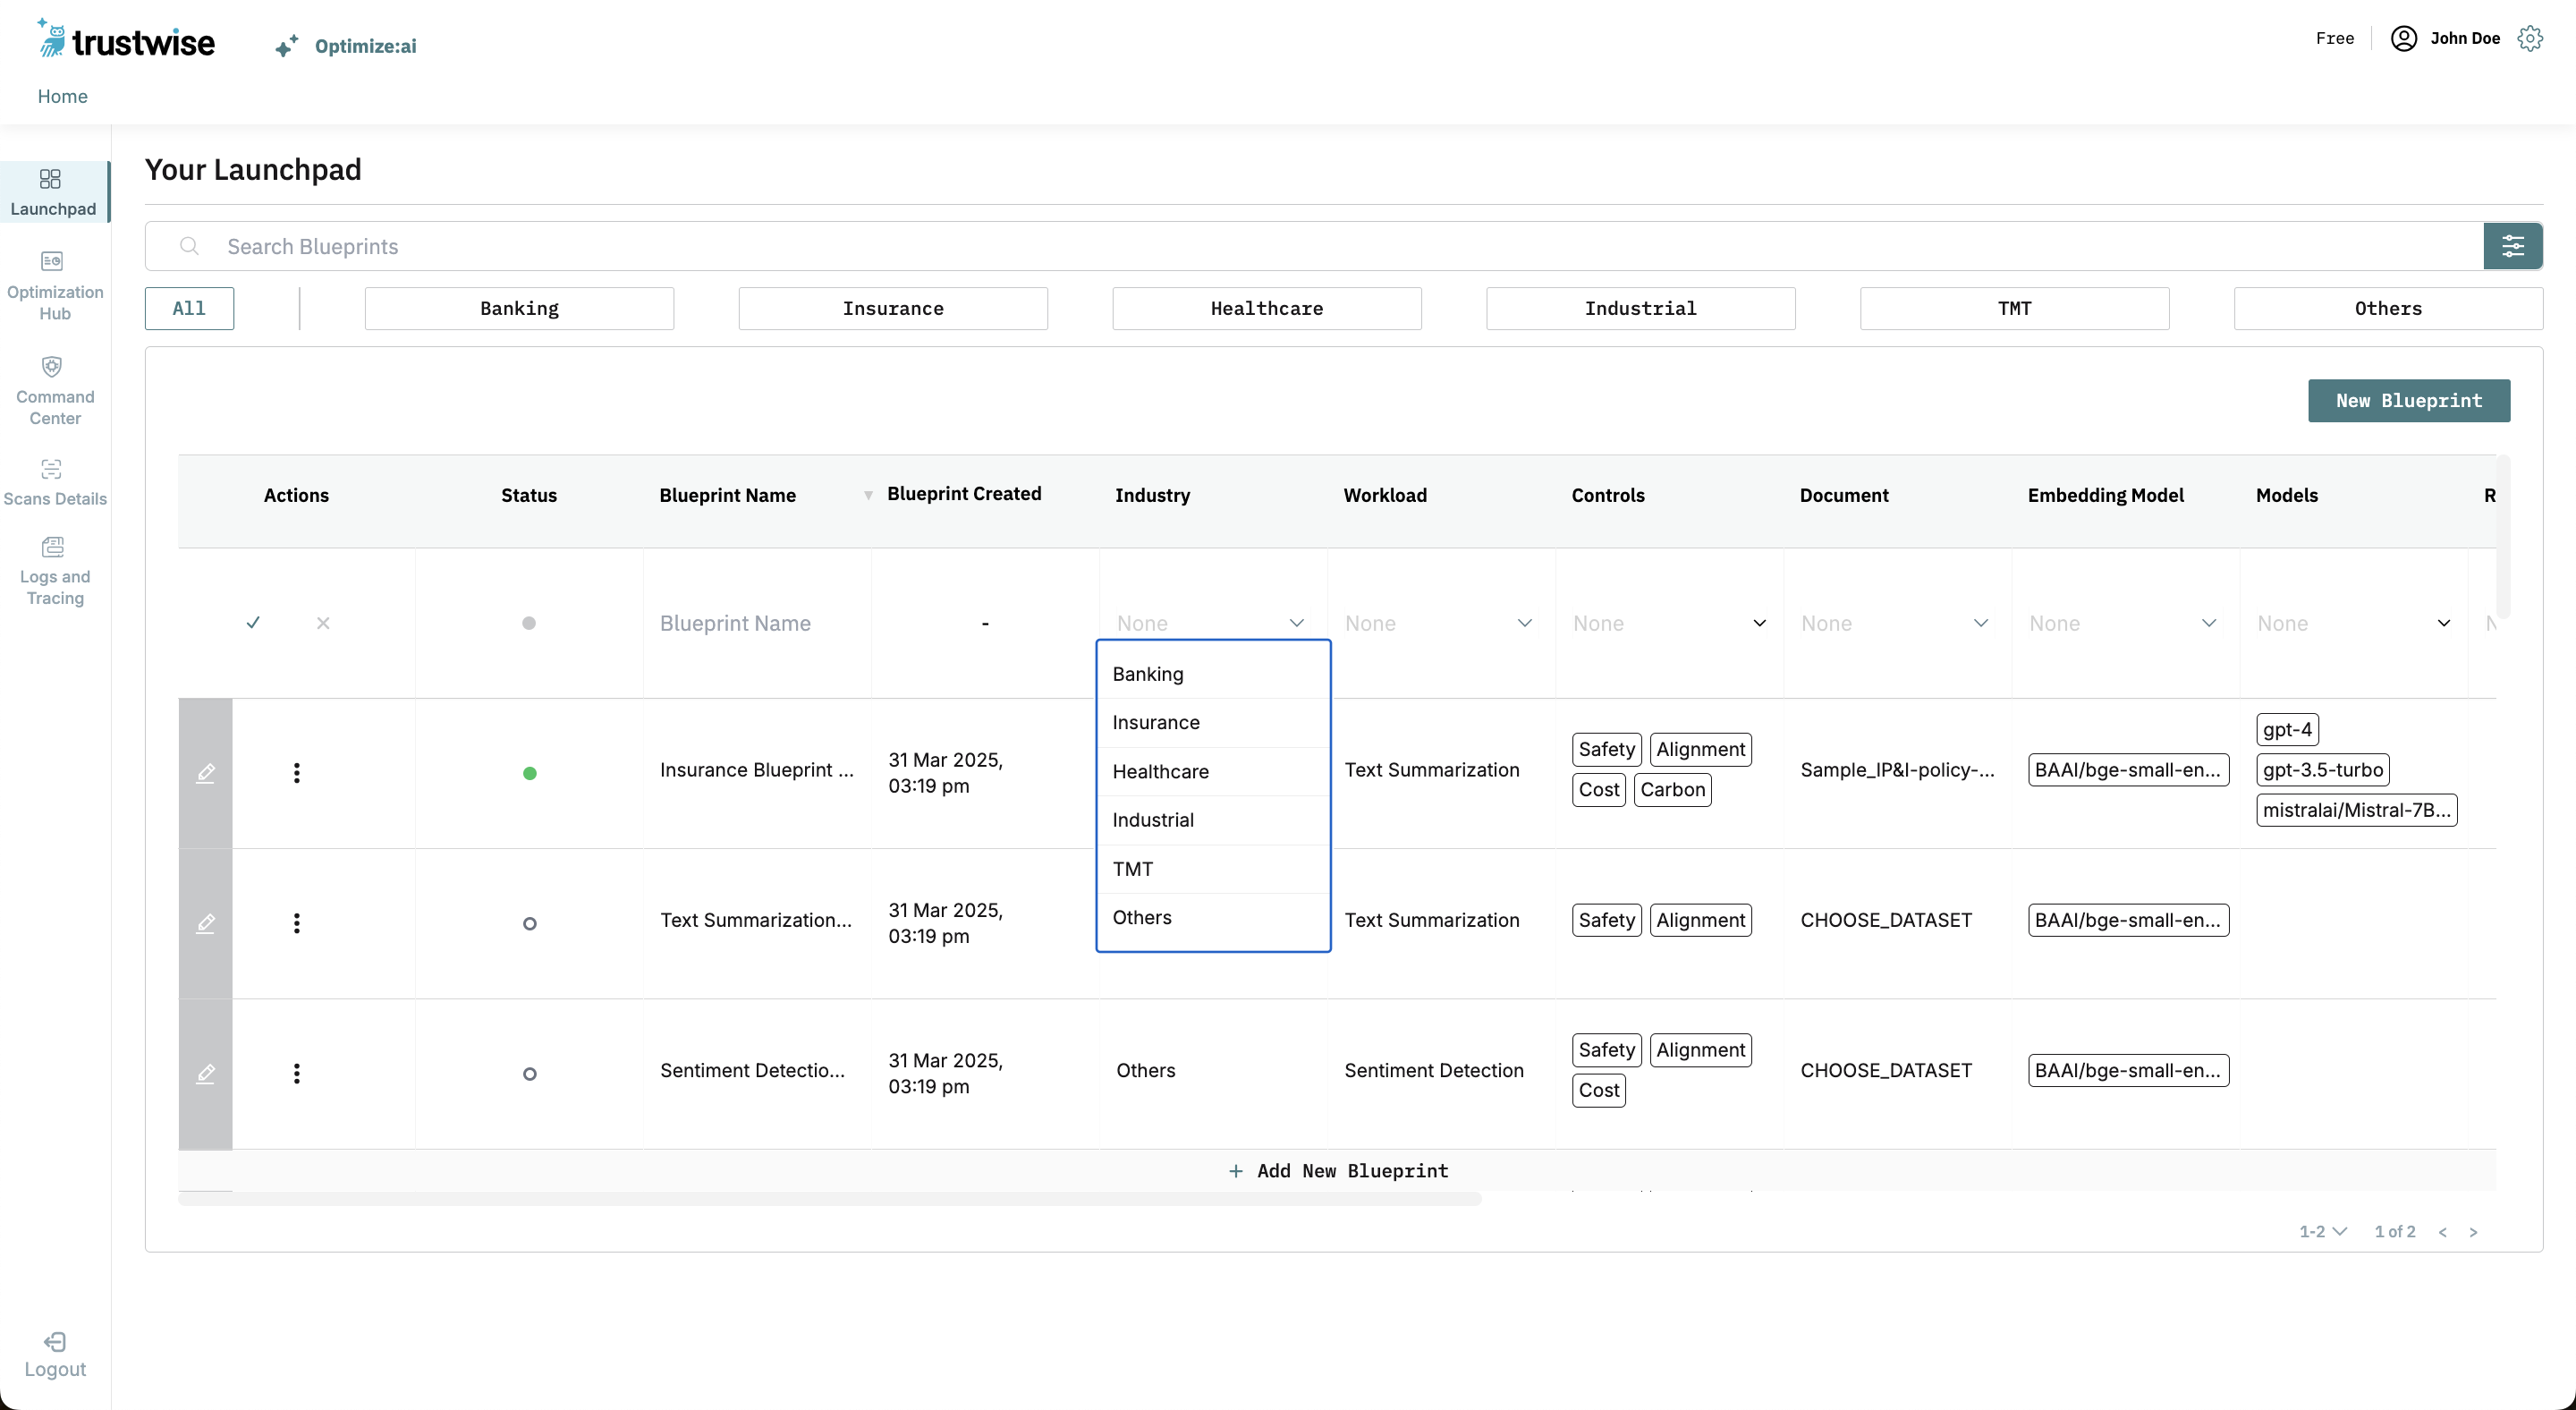
Task: Open Command Center from the sidebar
Action: [52, 367]
